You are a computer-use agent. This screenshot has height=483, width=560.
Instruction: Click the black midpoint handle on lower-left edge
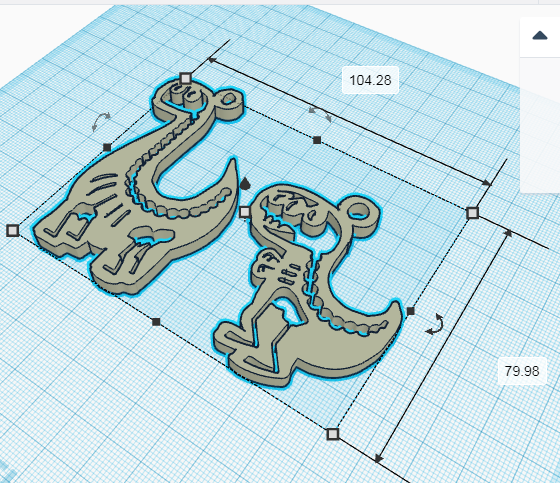(156, 322)
